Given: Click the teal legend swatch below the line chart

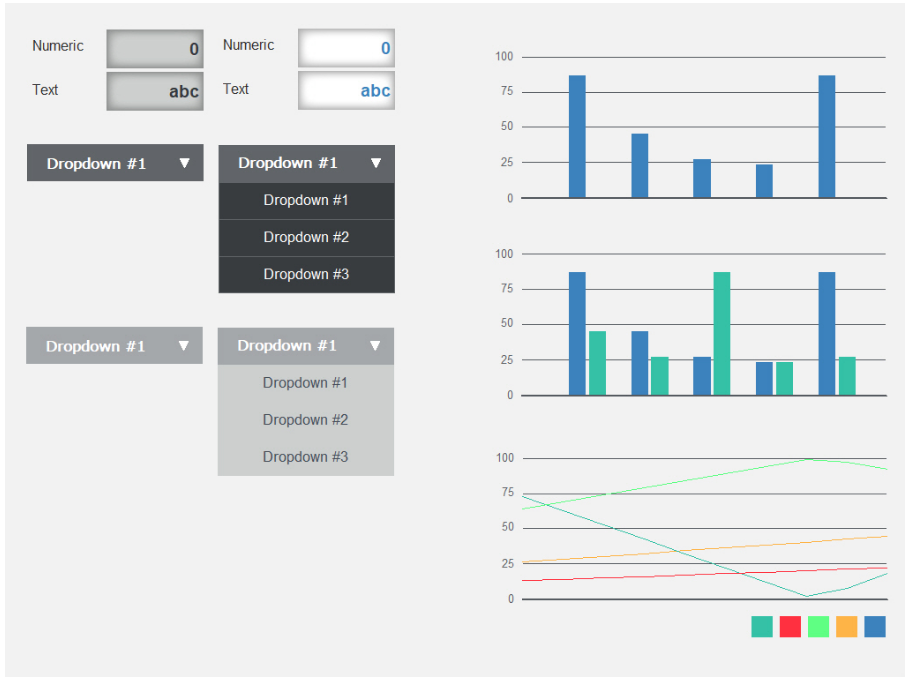Looking at the screenshot, I should pyautogui.click(x=760, y=626).
